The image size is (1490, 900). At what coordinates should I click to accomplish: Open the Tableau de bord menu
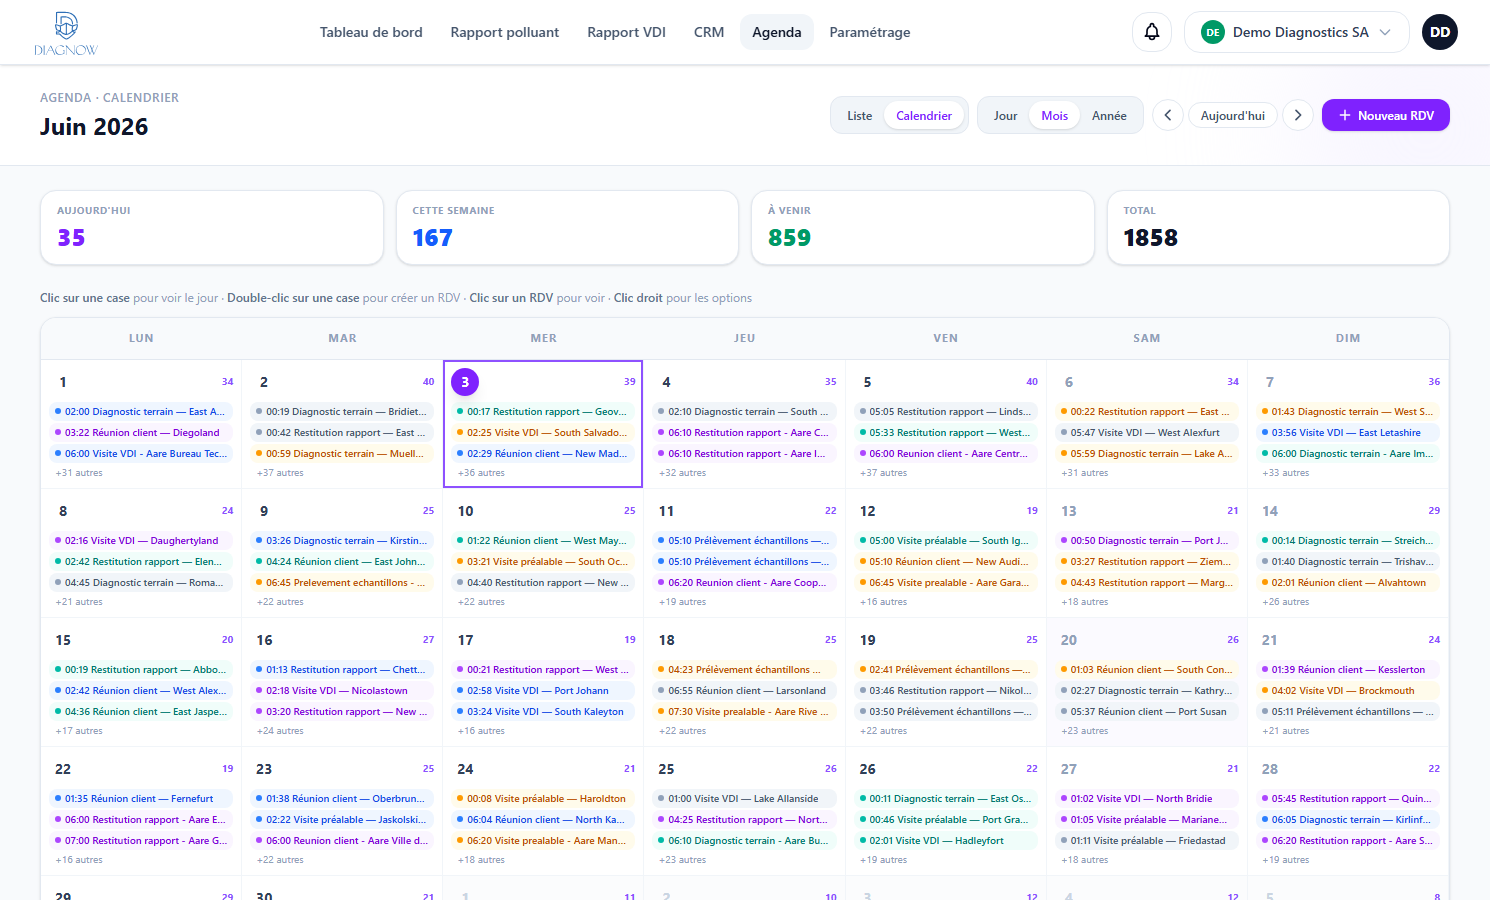pos(371,32)
